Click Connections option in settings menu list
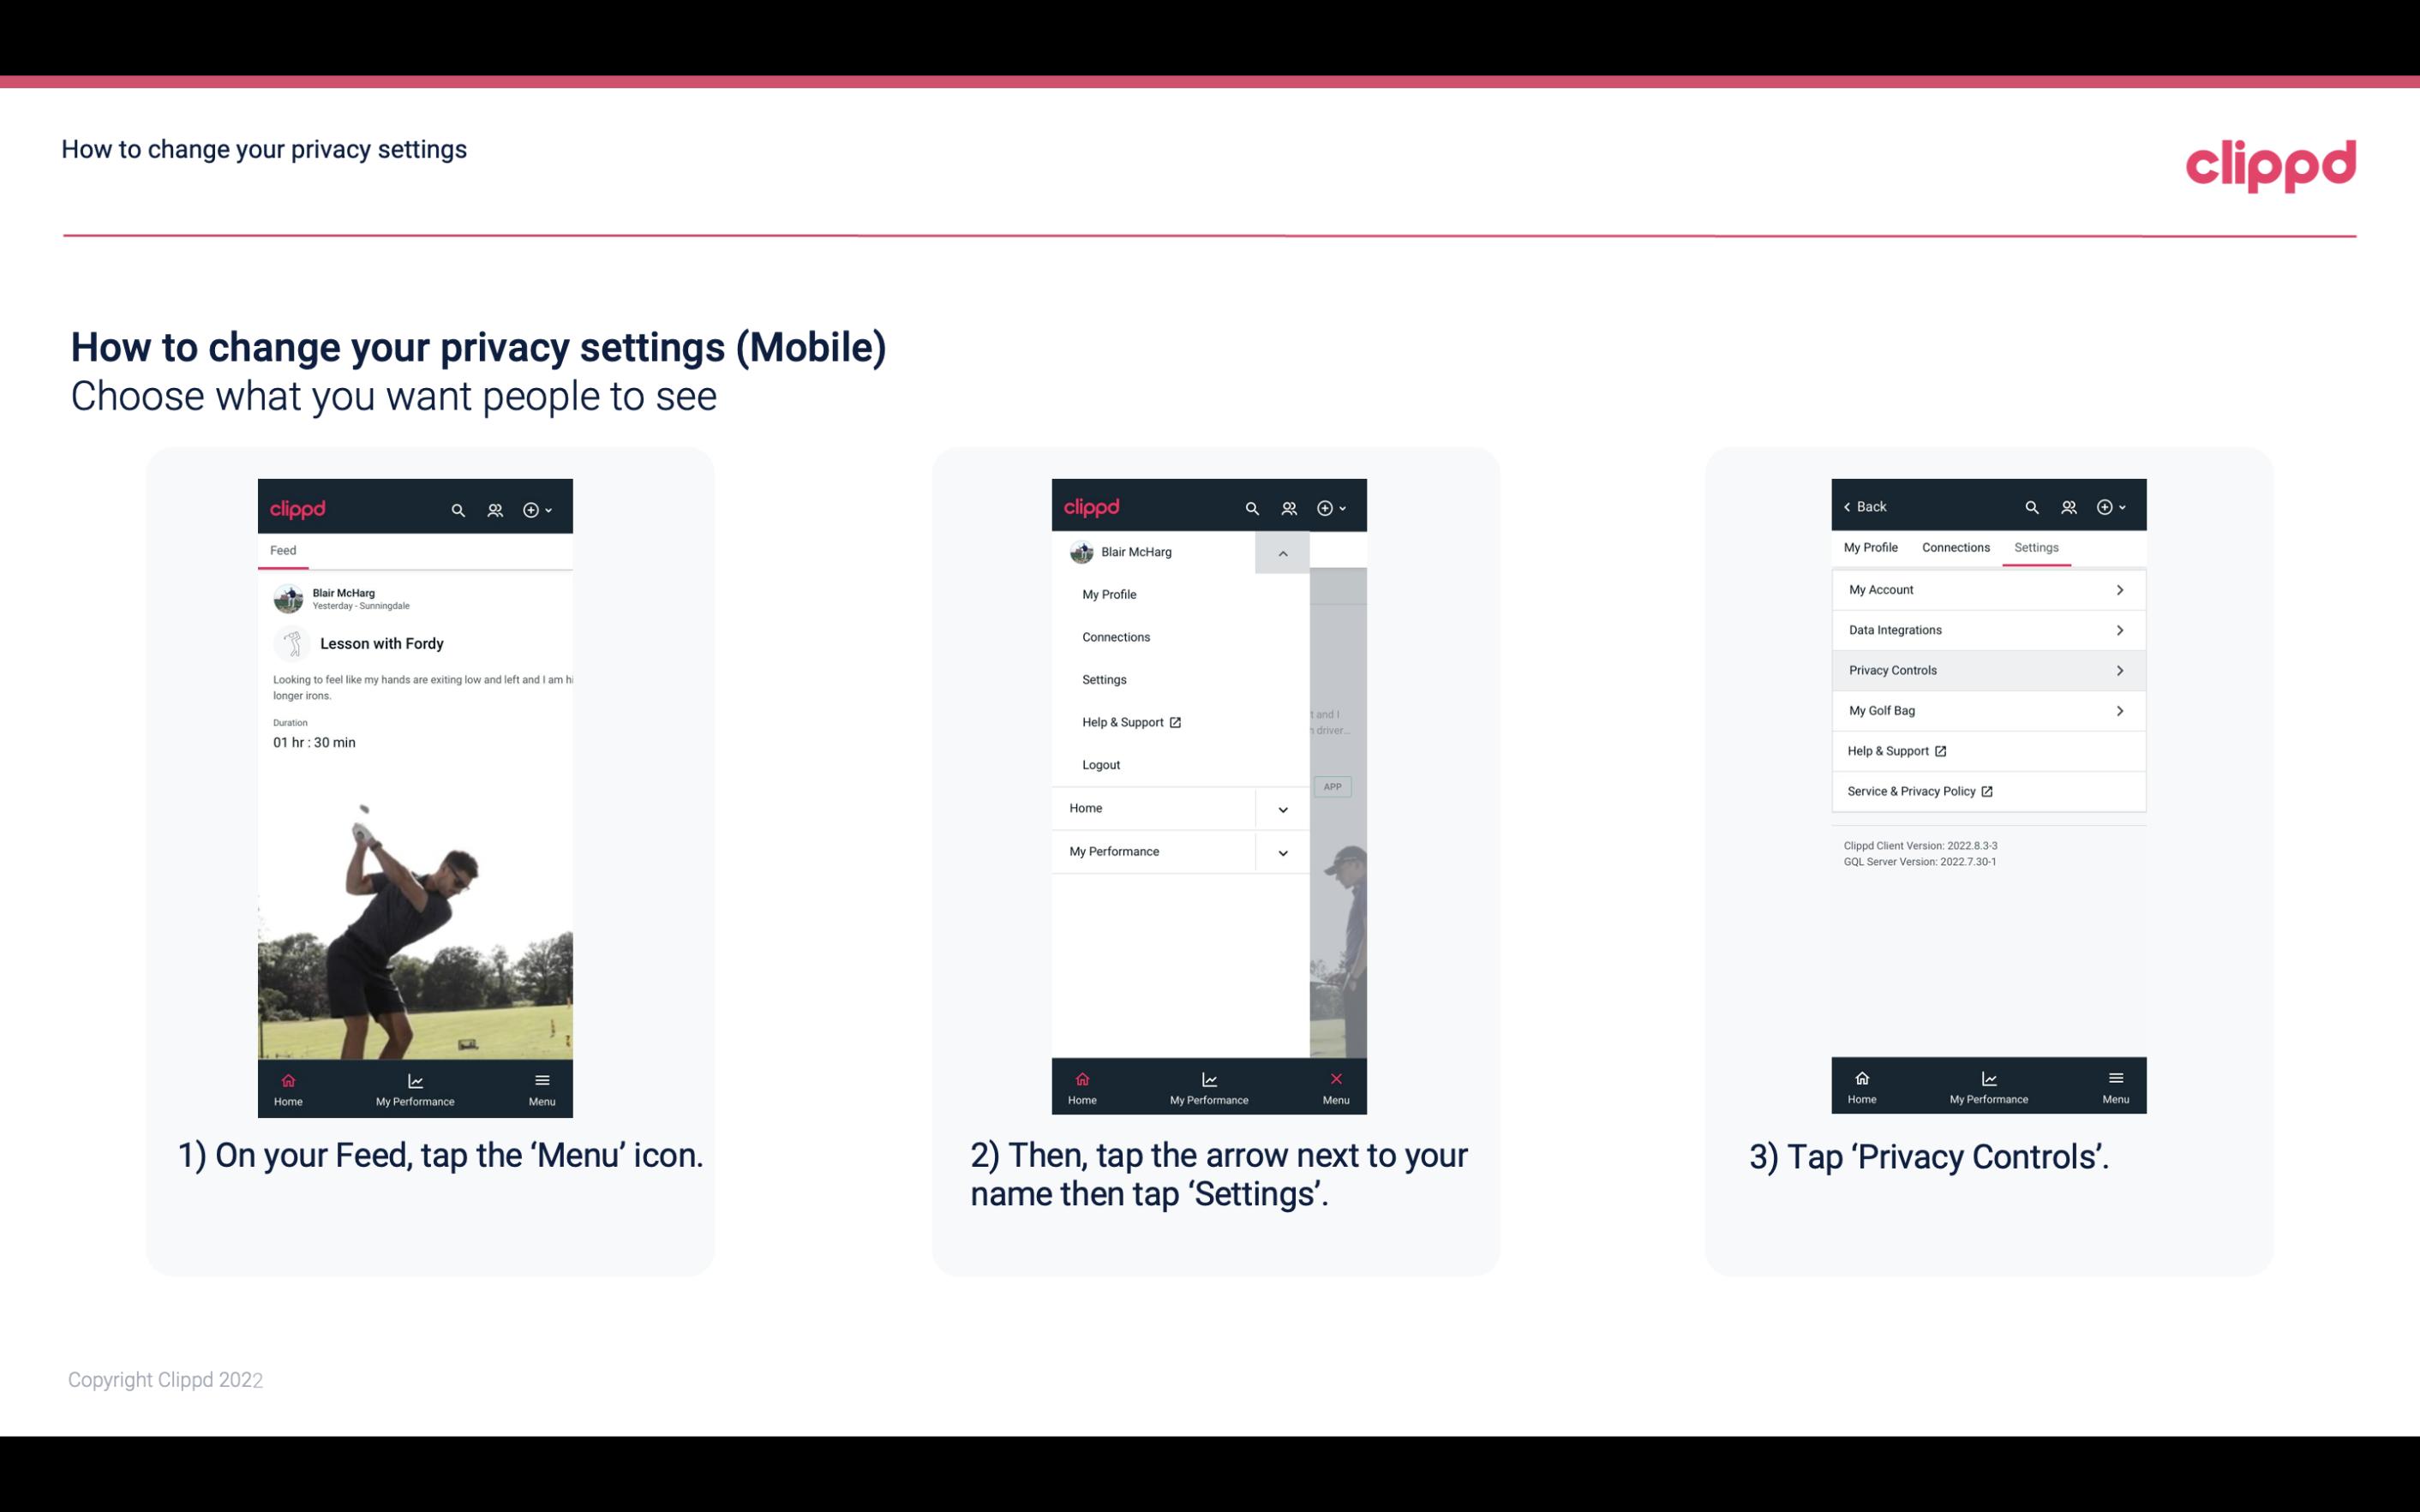 (x=1117, y=636)
